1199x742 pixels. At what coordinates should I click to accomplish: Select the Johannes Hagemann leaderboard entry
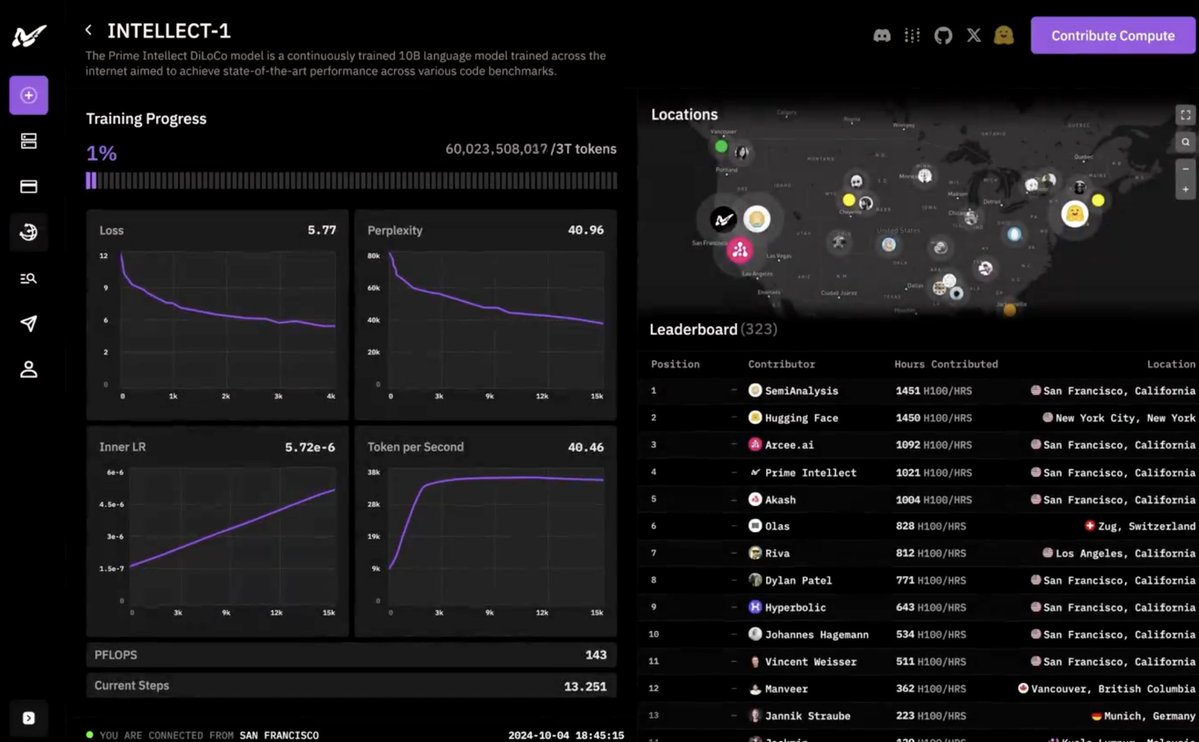(918, 635)
